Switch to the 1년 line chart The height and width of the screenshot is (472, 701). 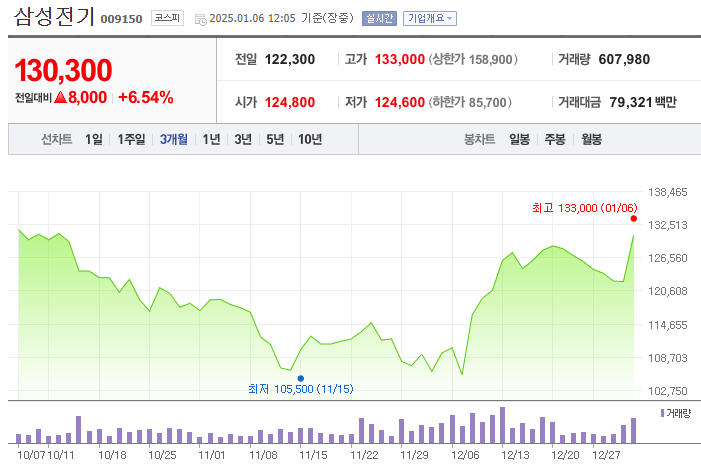pos(211,139)
